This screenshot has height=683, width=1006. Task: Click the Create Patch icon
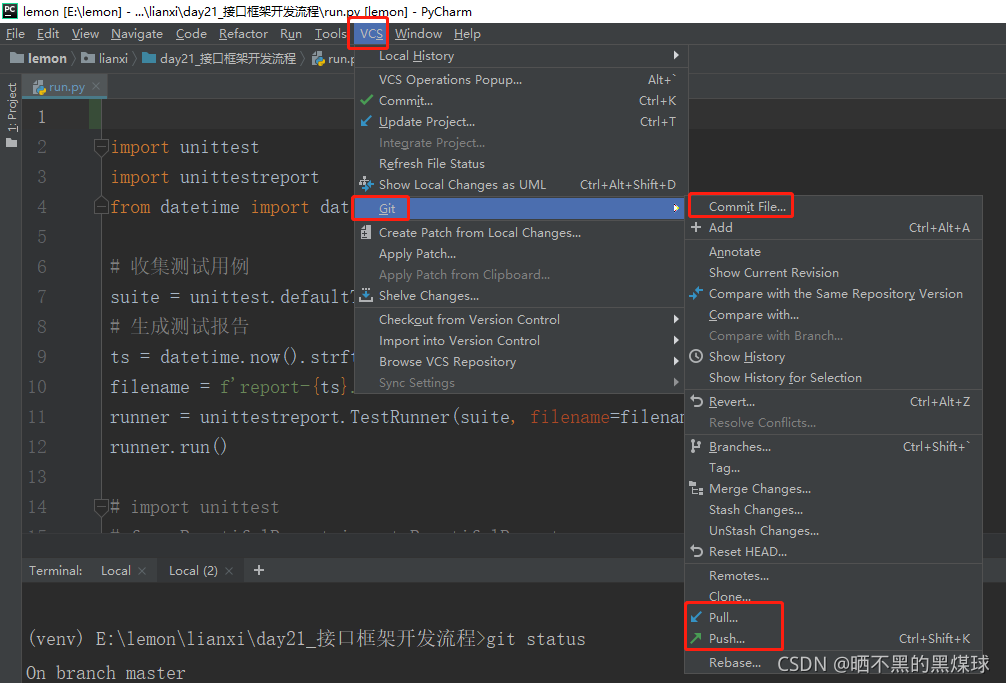click(x=366, y=233)
